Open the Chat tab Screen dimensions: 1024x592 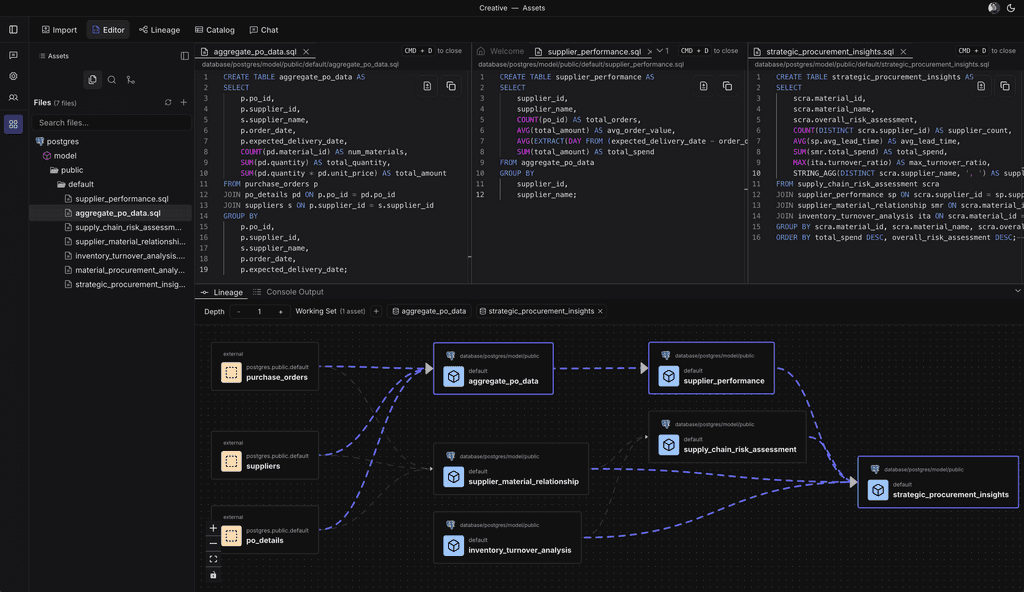262,30
